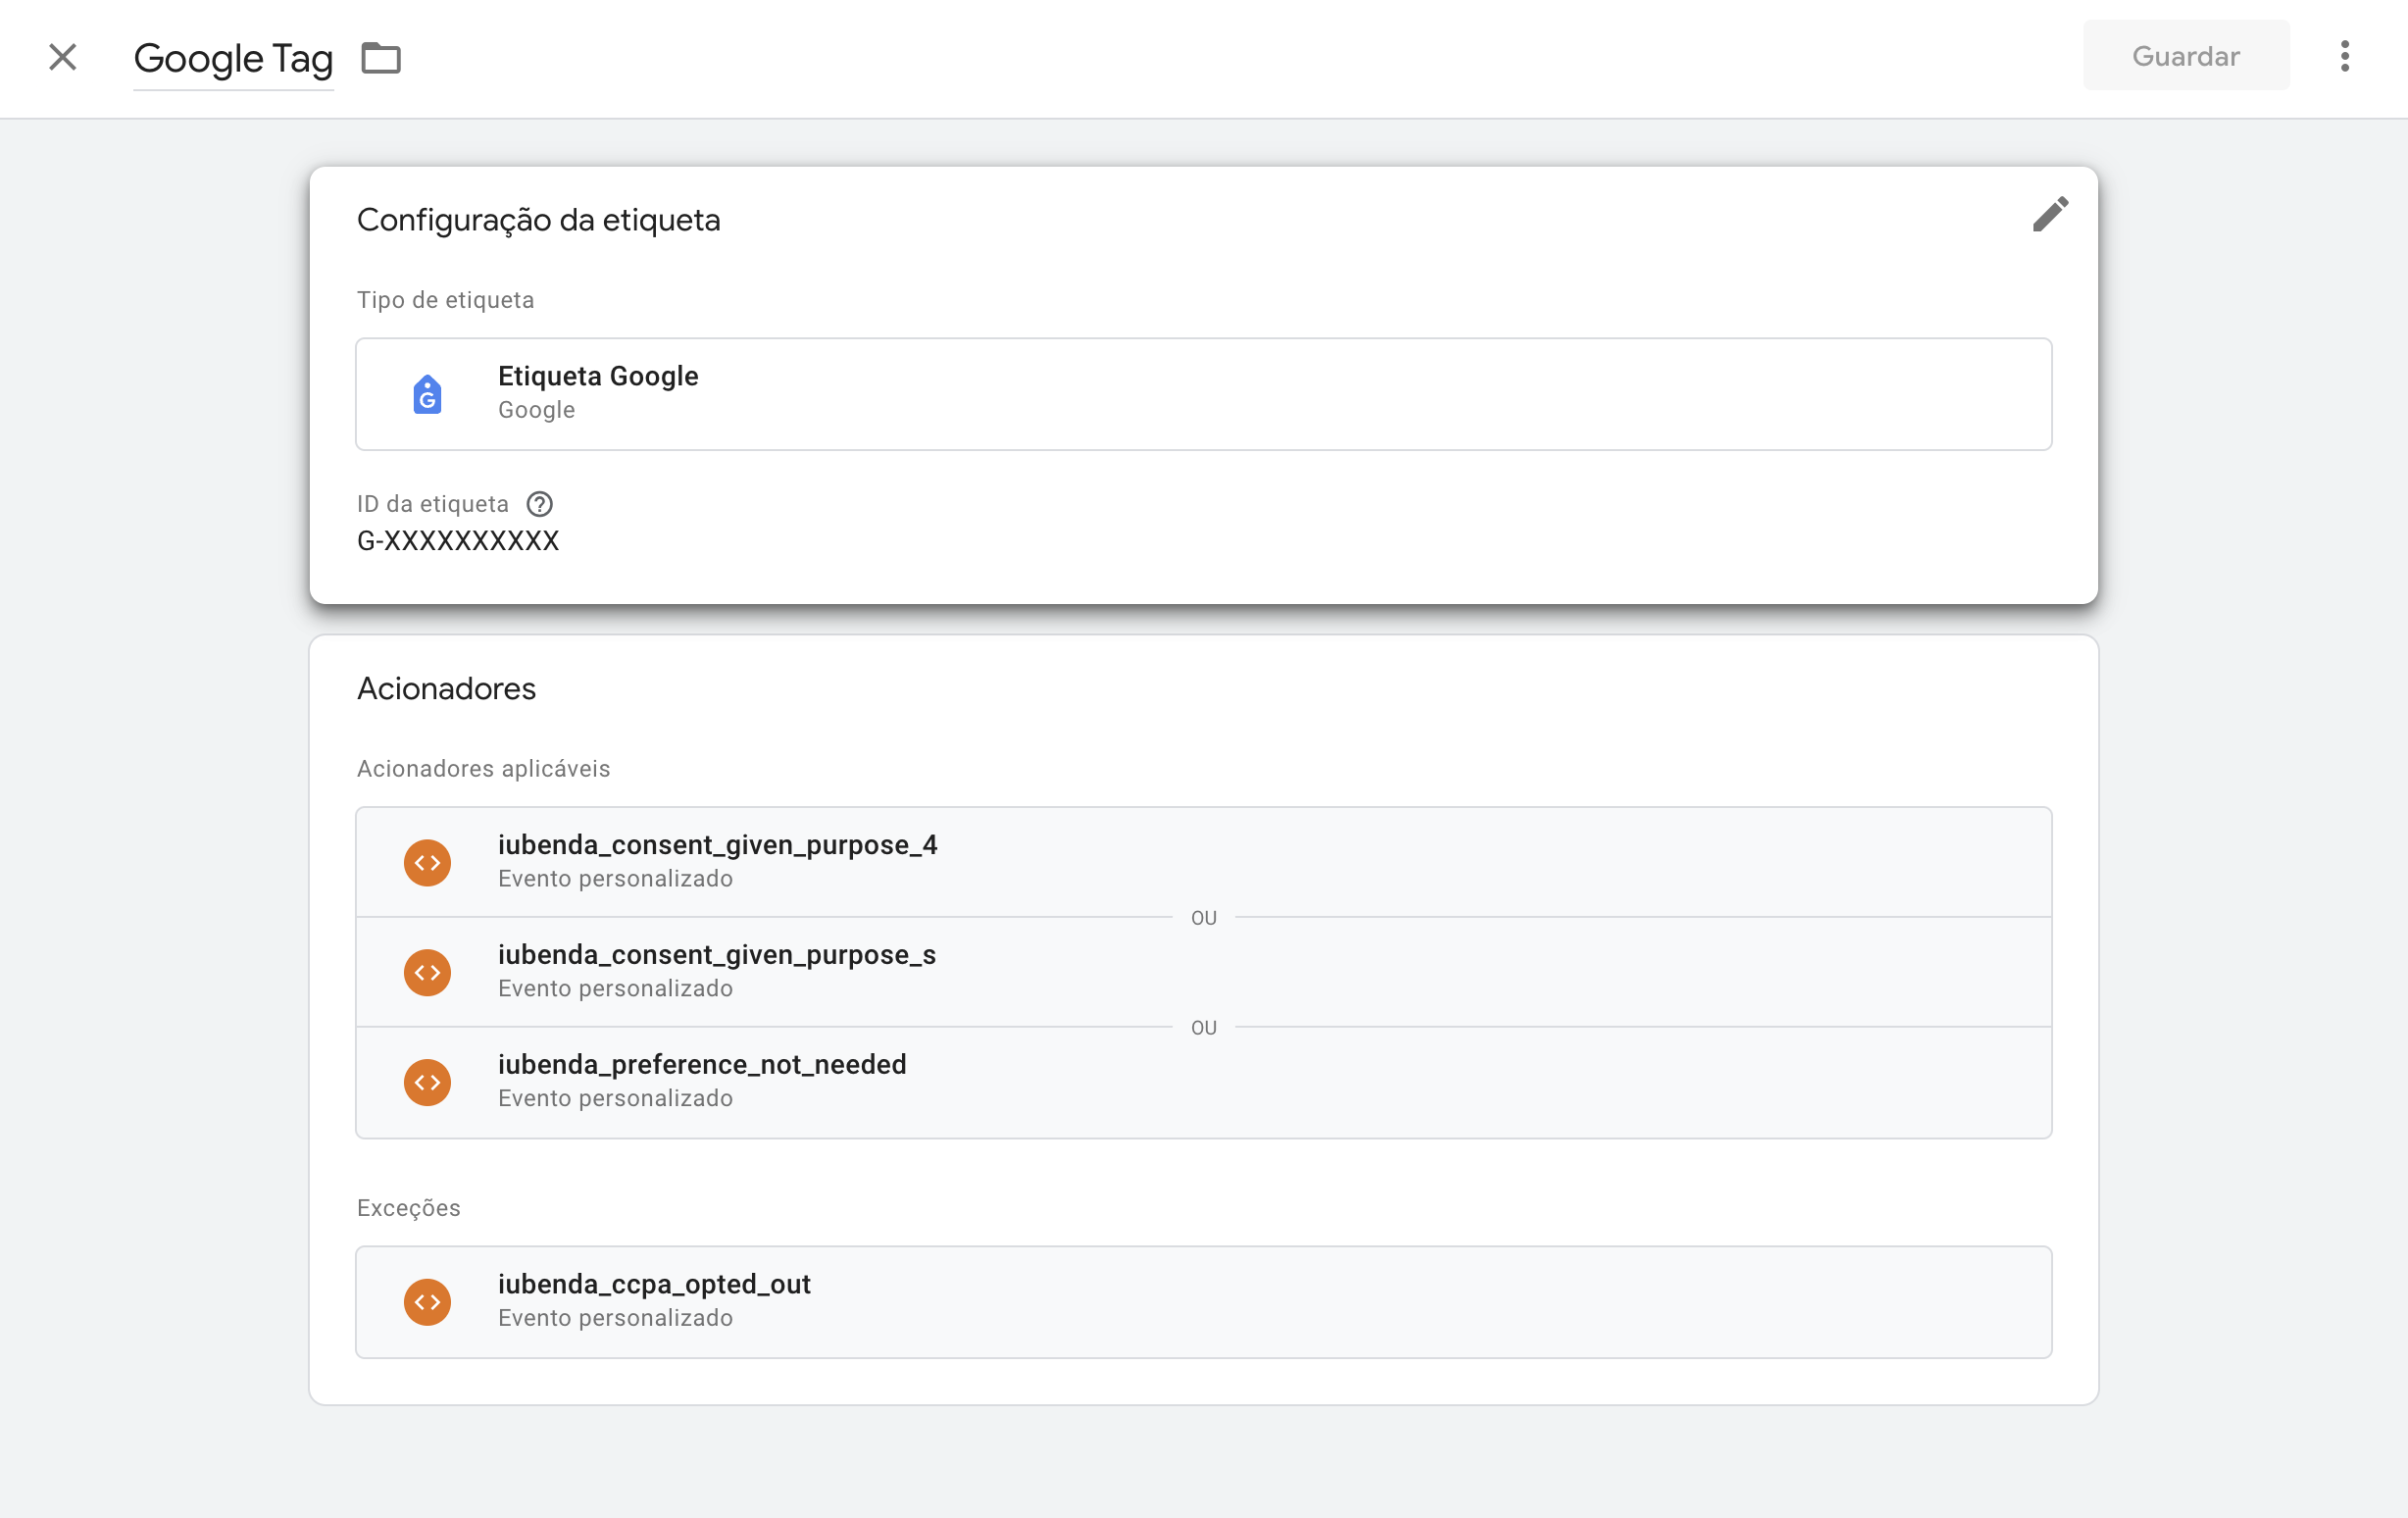Image resolution: width=2408 pixels, height=1518 pixels.
Task: Edit the G-XXXXXXXXXX tag ID value
Action: 458,540
